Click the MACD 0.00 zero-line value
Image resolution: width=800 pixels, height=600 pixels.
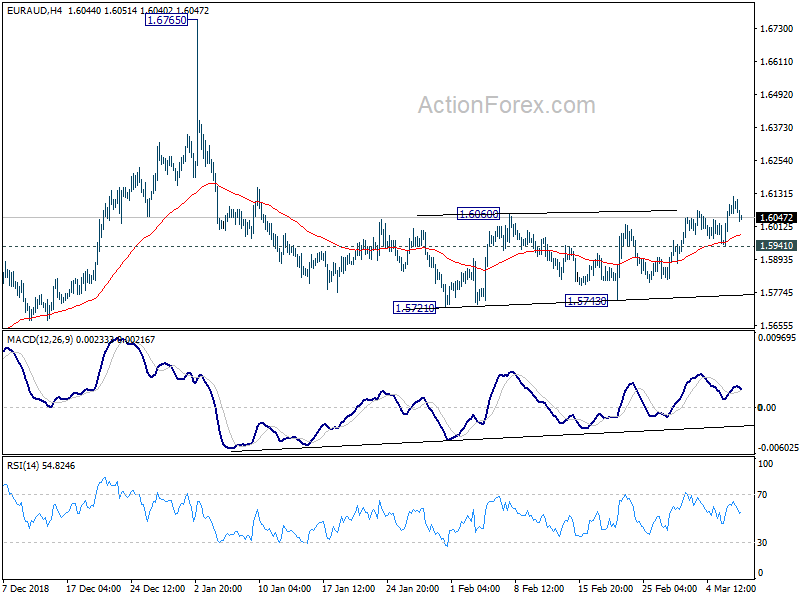(x=767, y=408)
